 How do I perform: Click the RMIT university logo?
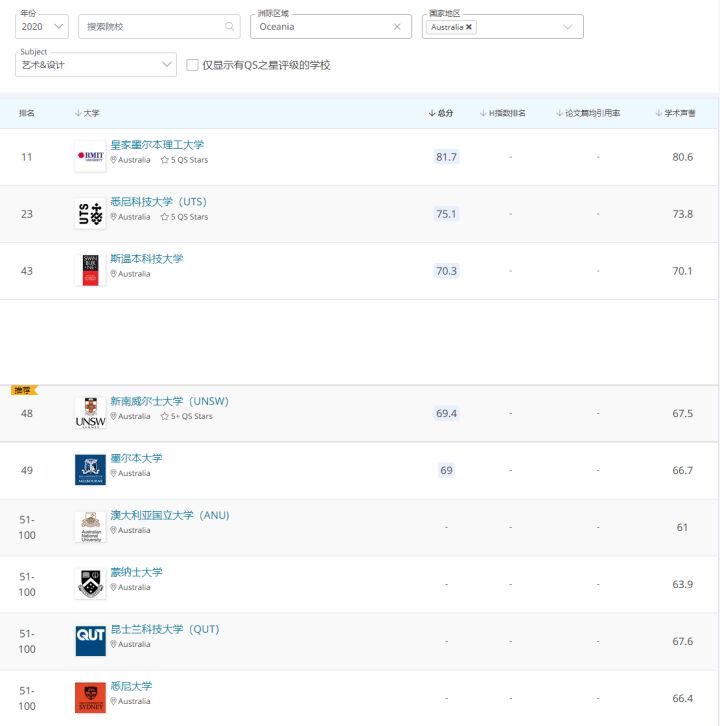pos(90,156)
